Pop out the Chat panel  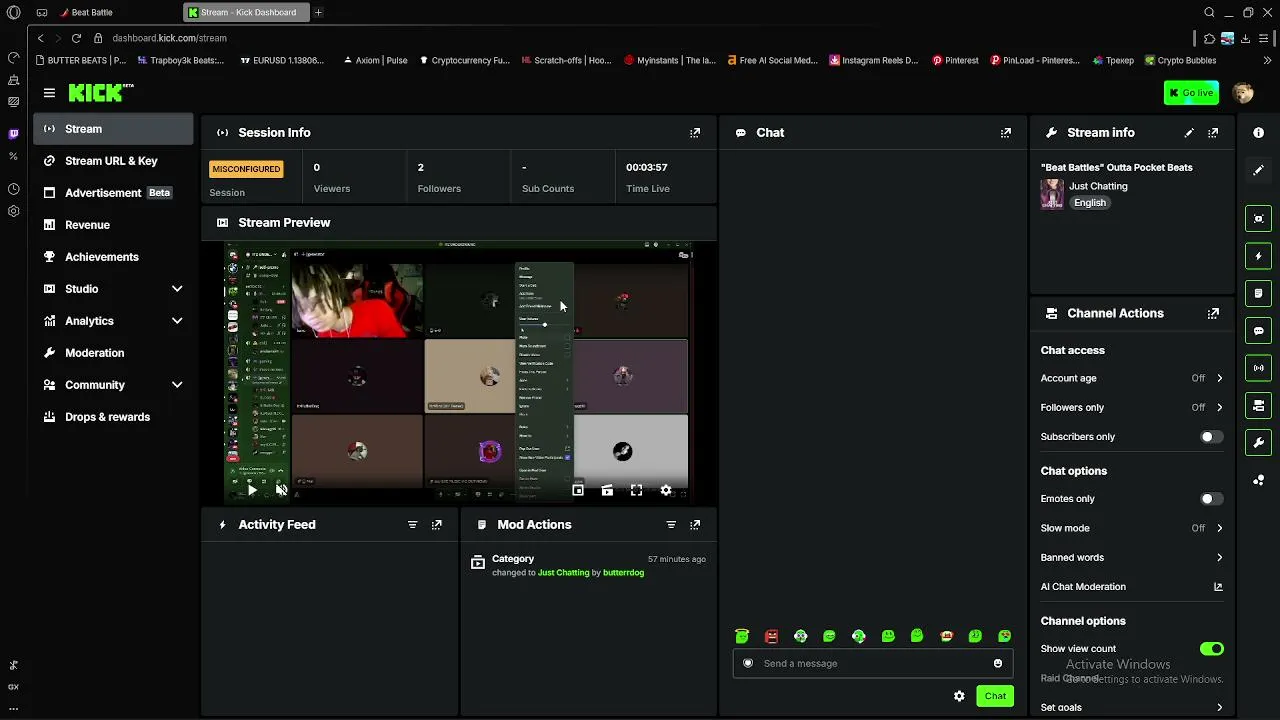[1006, 133]
